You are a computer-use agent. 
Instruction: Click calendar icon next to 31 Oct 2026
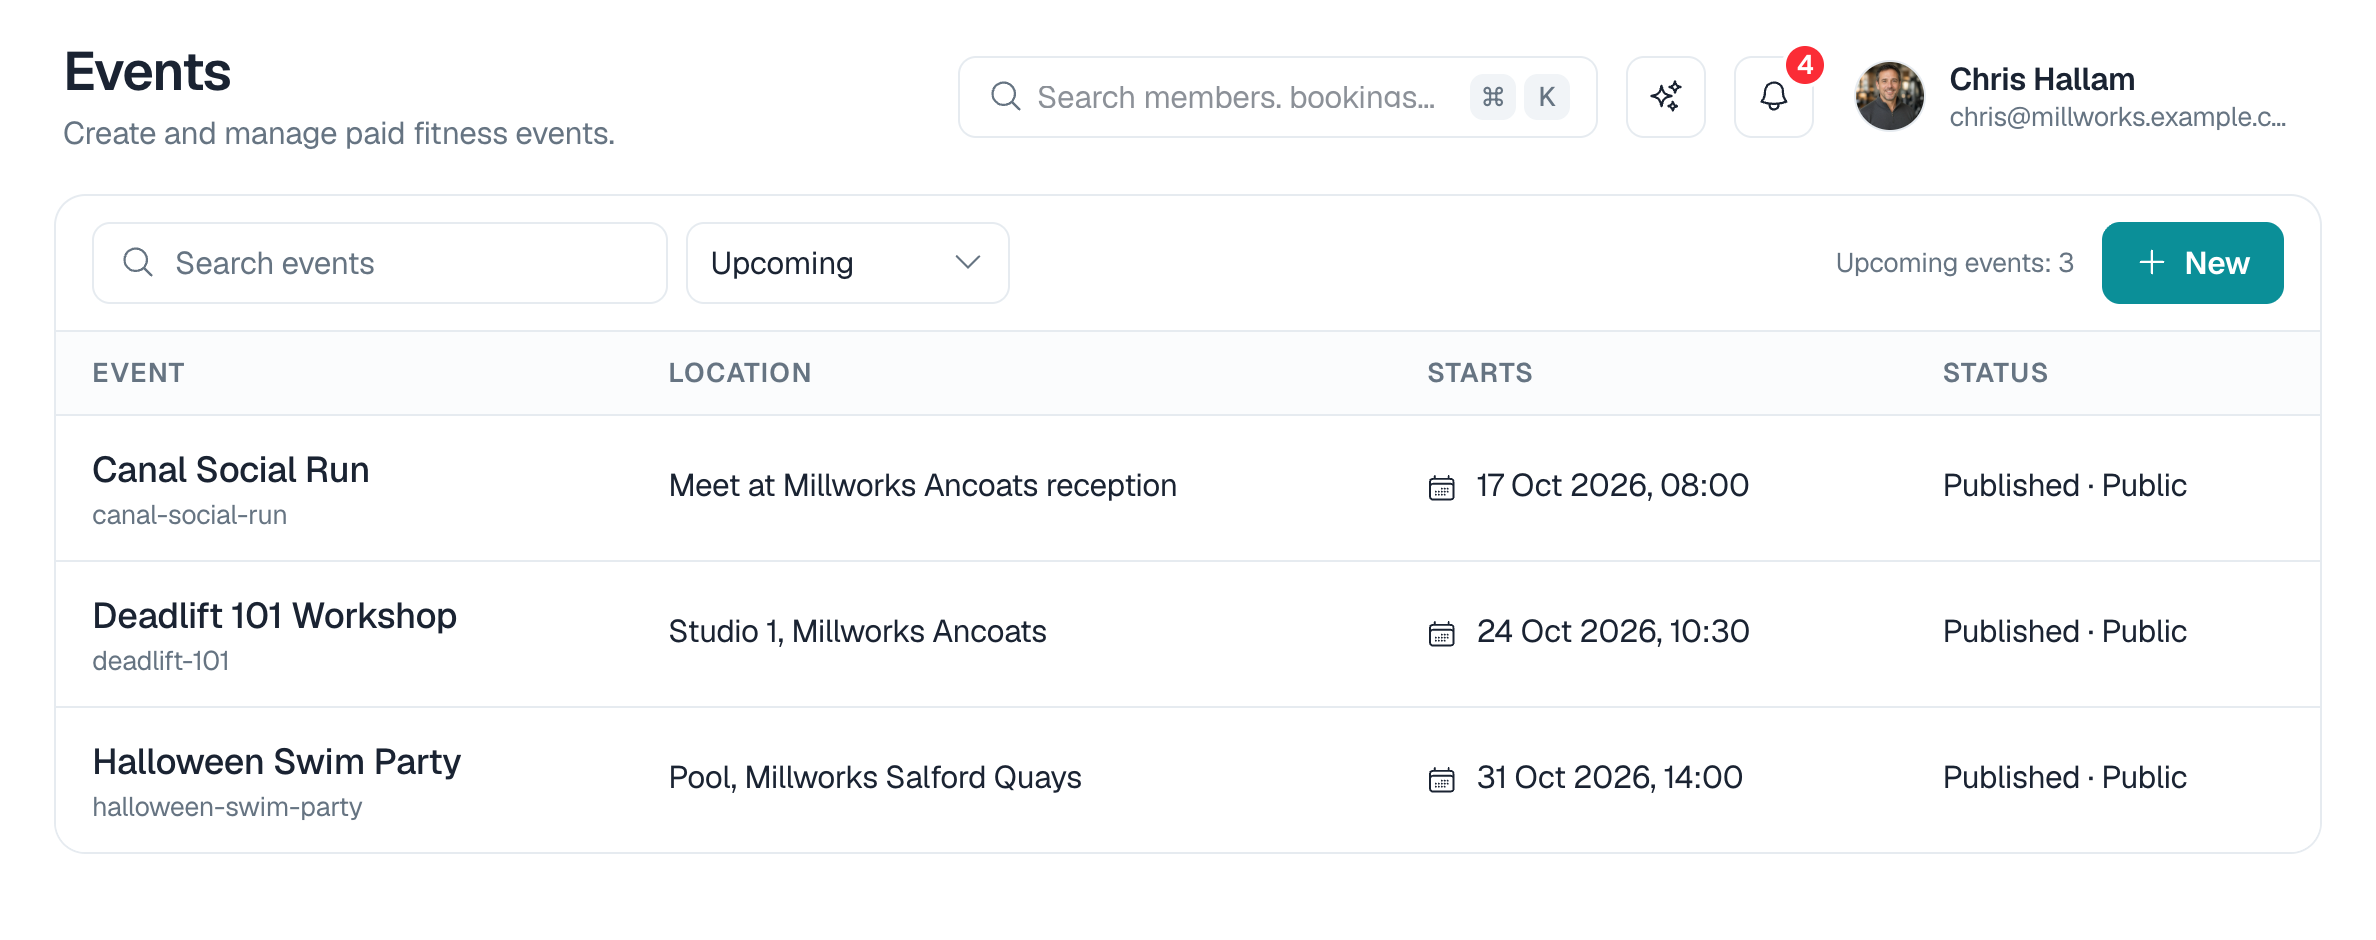point(1441,779)
